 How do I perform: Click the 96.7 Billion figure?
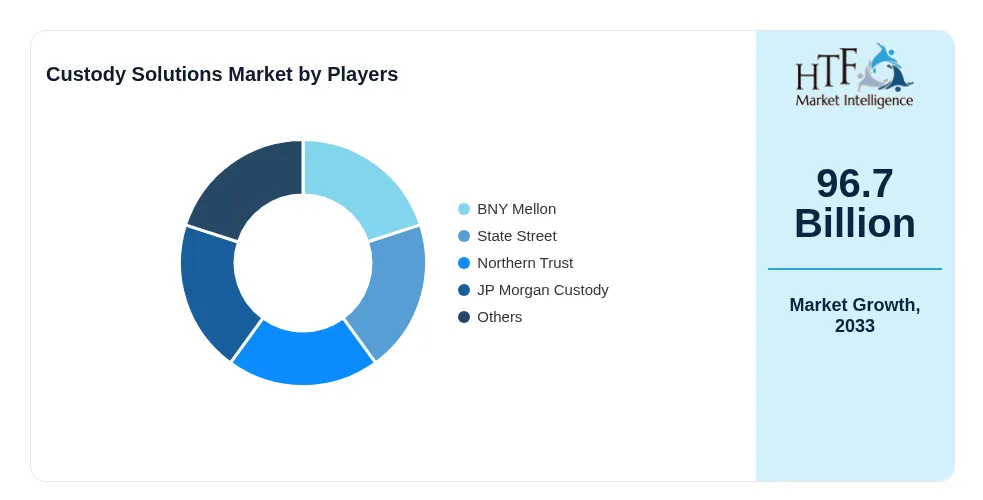point(854,203)
